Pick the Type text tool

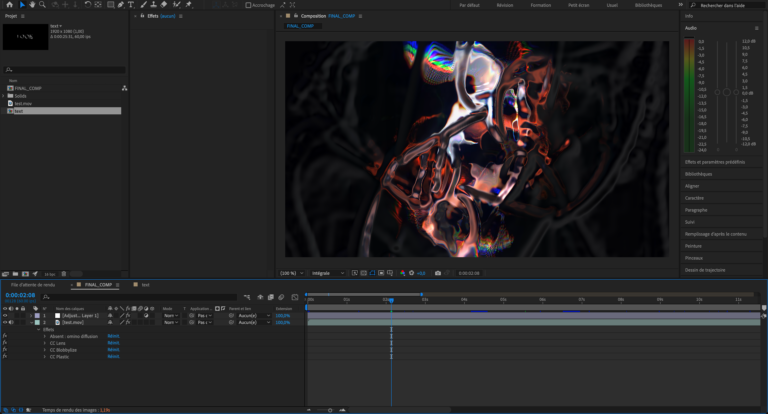pos(131,5)
